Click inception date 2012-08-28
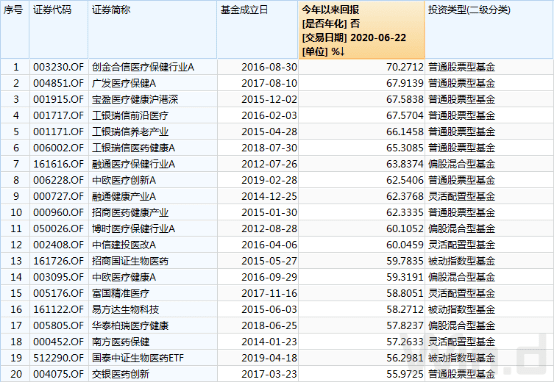Viewport: 554px width, 383px height. coord(269,229)
